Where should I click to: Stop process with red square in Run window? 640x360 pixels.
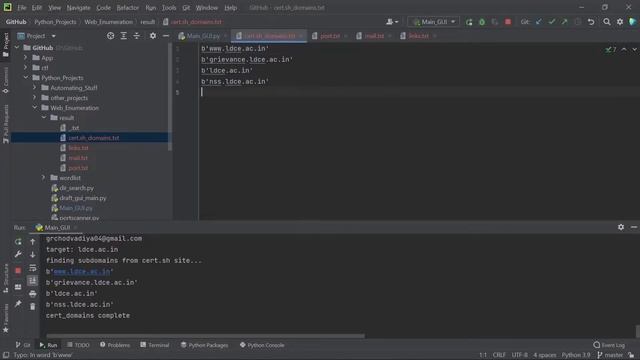(x=18, y=271)
